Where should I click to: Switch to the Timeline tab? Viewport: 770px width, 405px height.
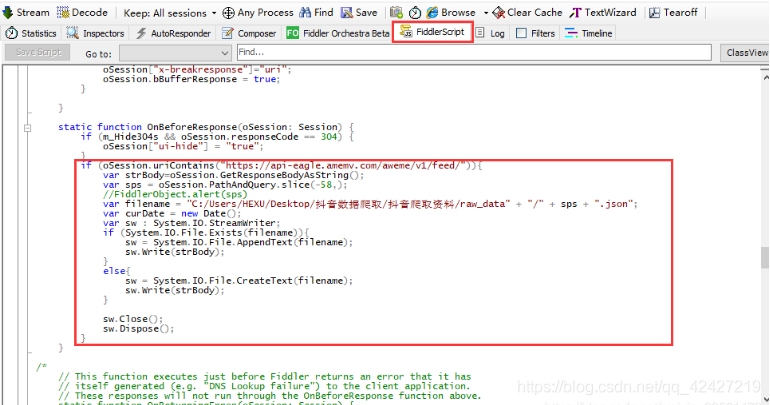point(588,33)
